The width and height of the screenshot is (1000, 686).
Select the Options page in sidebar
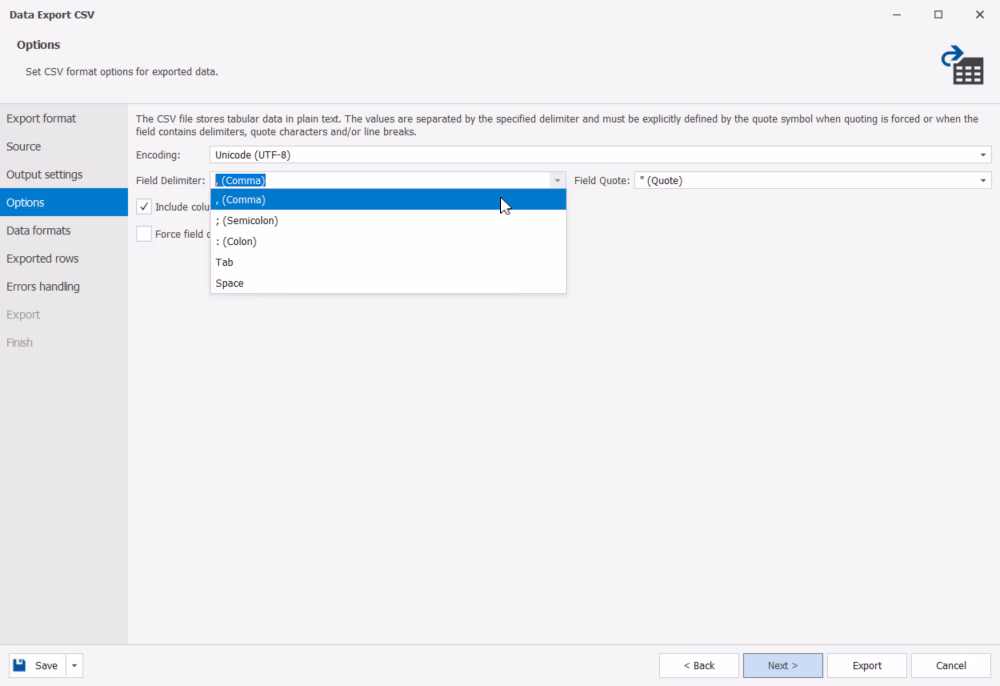[x=64, y=202]
